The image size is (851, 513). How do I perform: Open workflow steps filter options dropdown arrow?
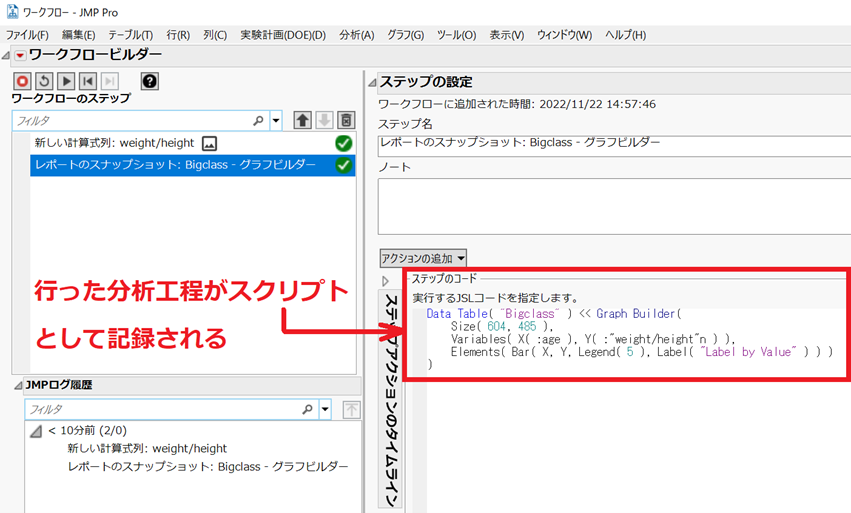pyautogui.click(x=276, y=121)
